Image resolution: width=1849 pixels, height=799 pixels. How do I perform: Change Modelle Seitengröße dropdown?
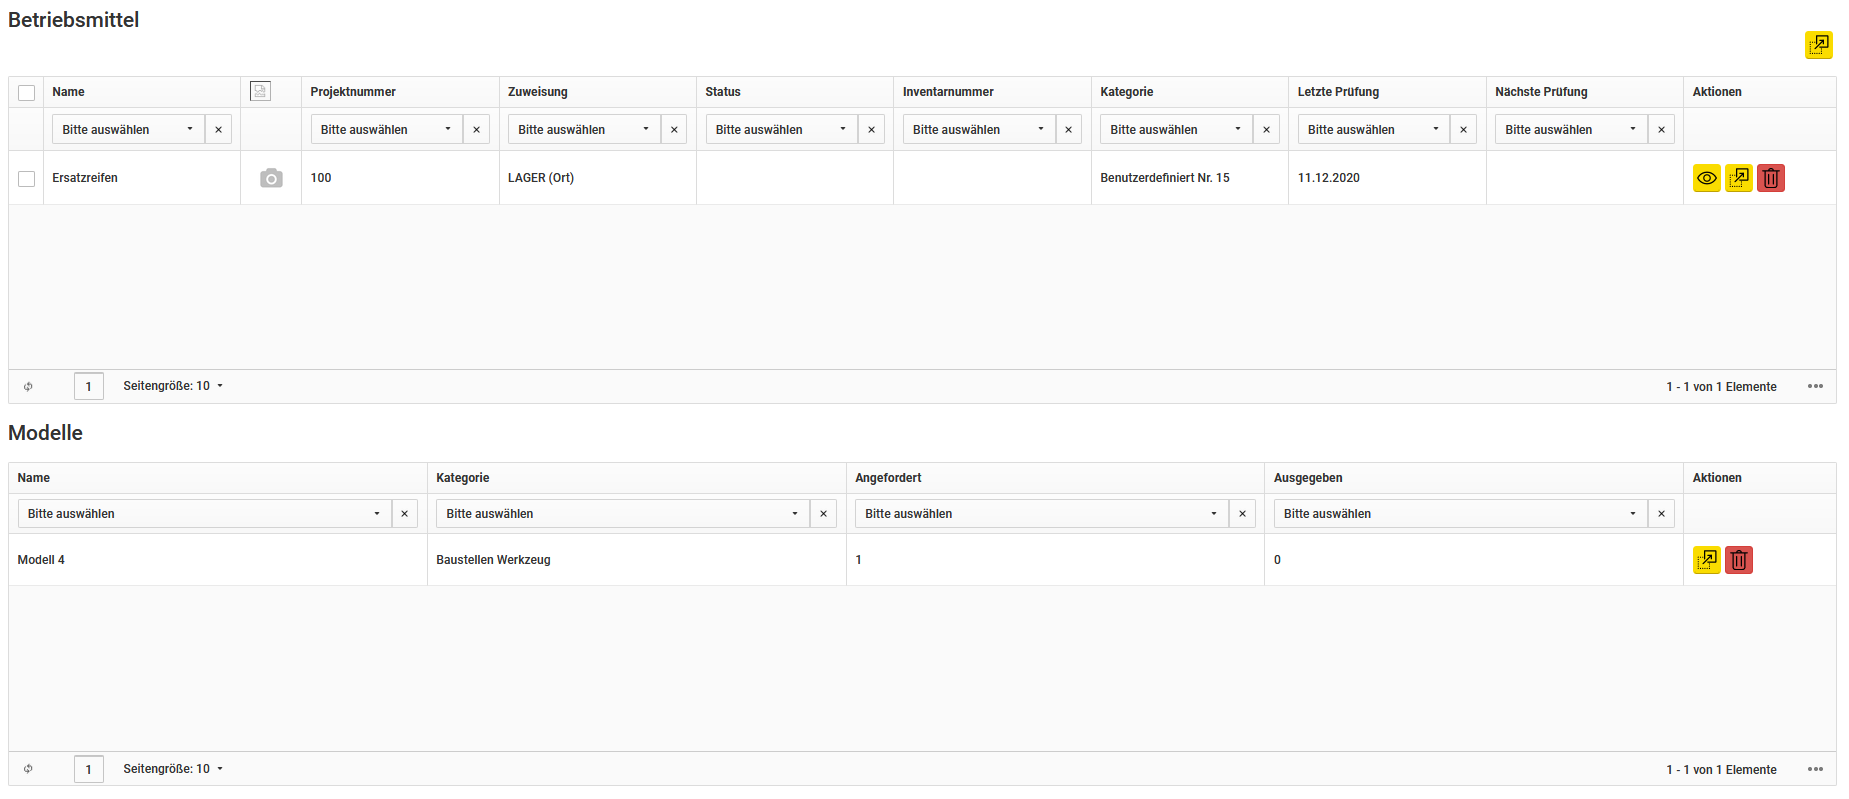tap(173, 769)
